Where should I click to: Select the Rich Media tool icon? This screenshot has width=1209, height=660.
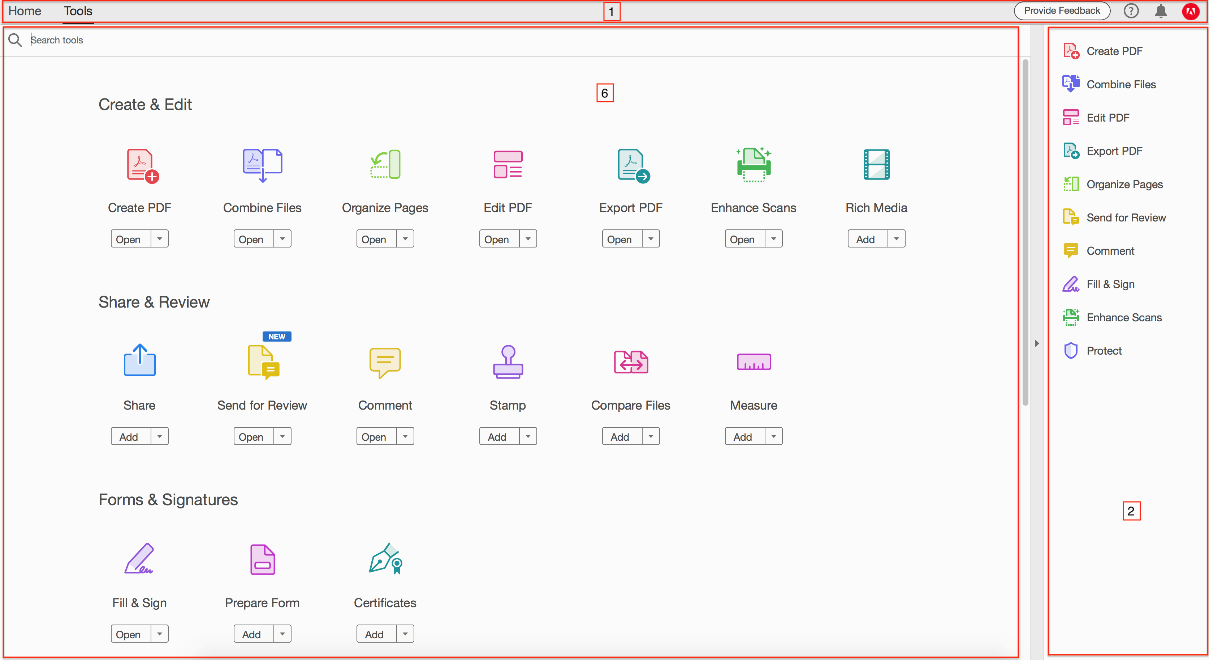[876, 164]
